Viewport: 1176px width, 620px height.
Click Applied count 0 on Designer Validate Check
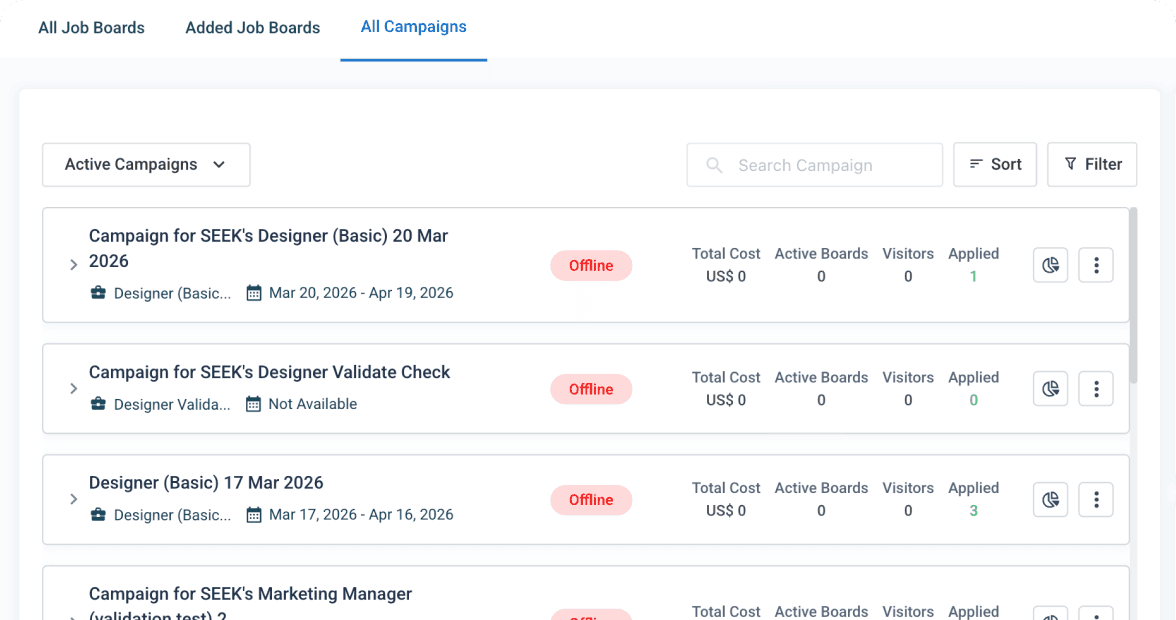974,400
